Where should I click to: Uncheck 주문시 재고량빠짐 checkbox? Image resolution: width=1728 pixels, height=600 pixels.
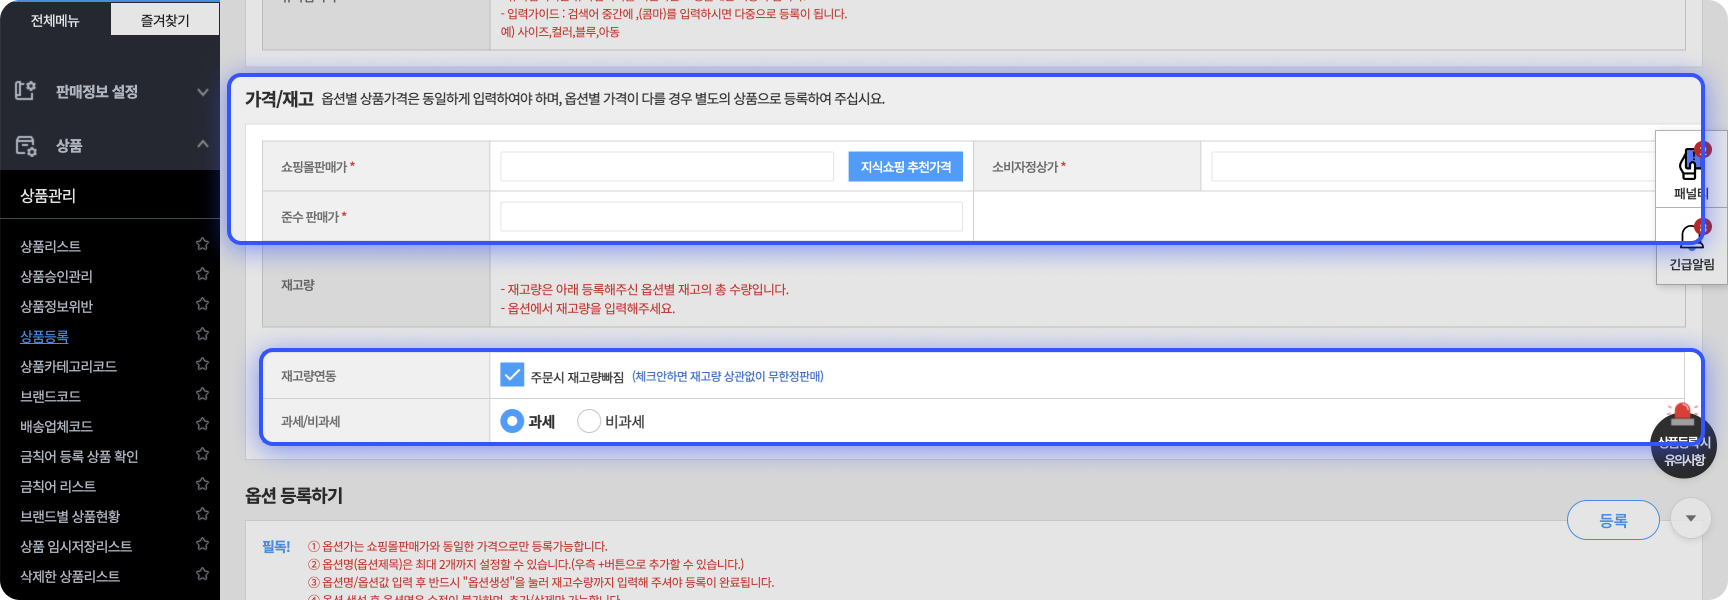pyautogui.click(x=512, y=375)
